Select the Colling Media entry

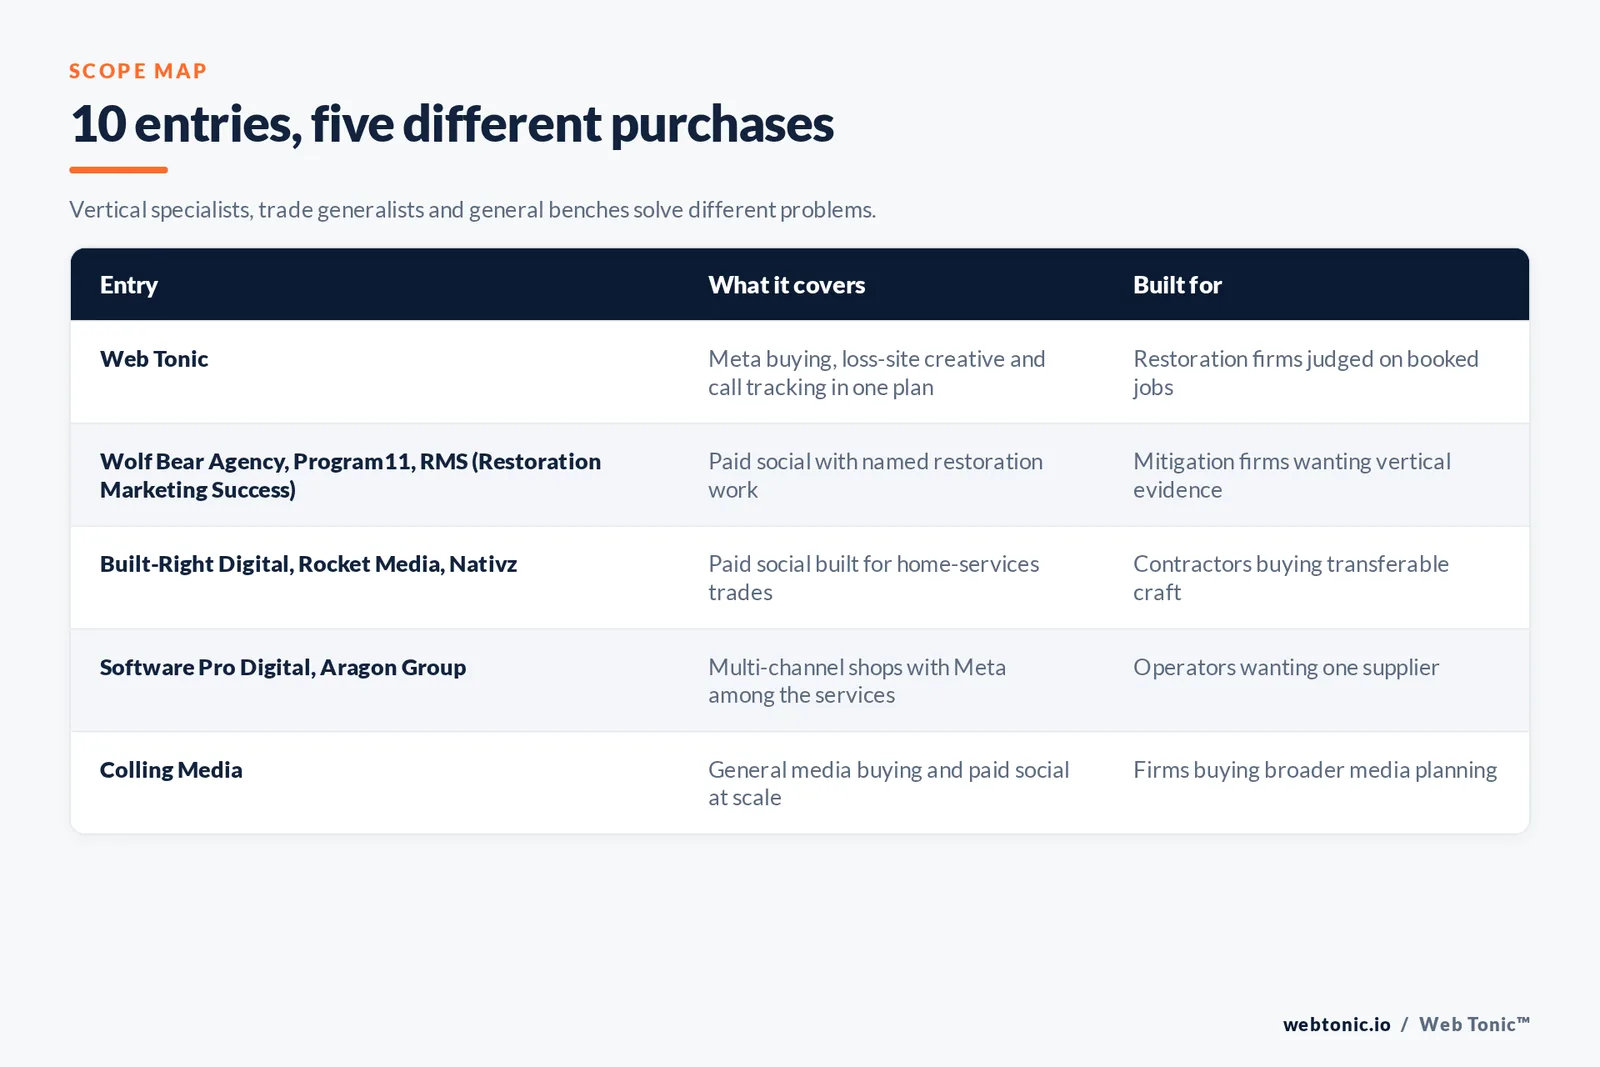click(171, 770)
